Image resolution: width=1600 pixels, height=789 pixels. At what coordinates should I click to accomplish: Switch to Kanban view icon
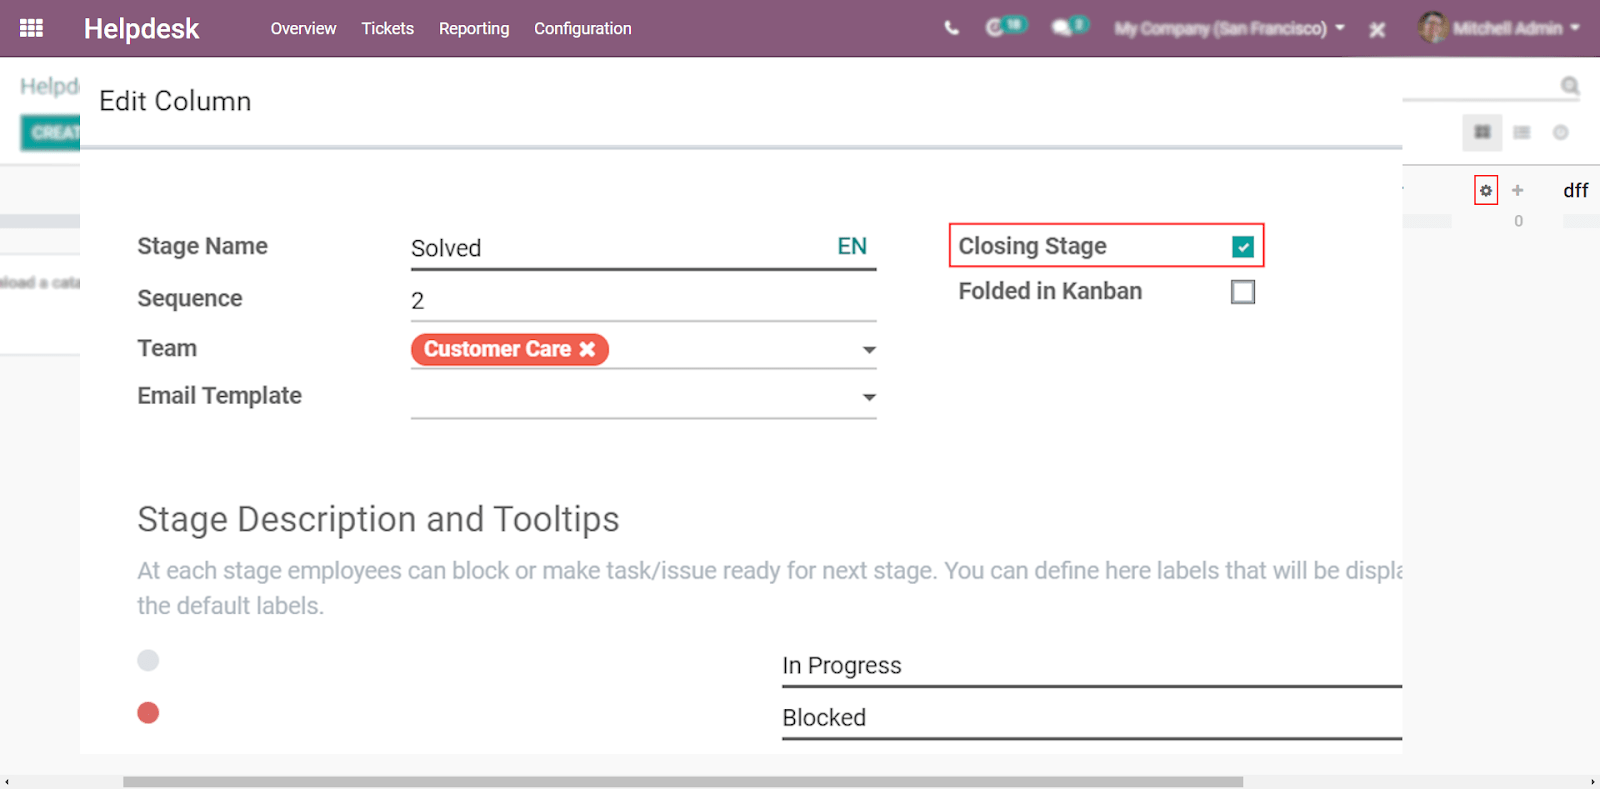tap(1482, 132)
